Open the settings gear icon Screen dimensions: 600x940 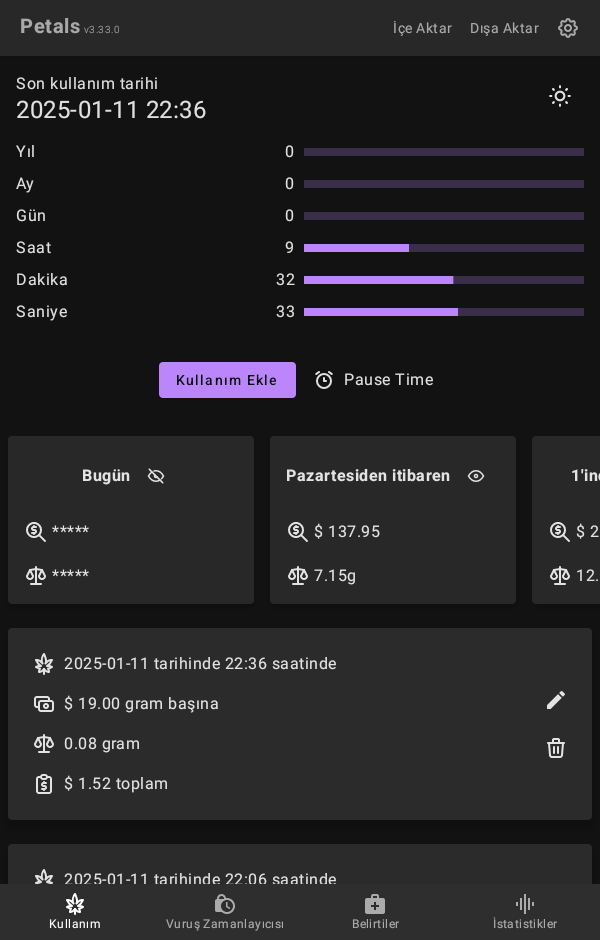point(568,28)
